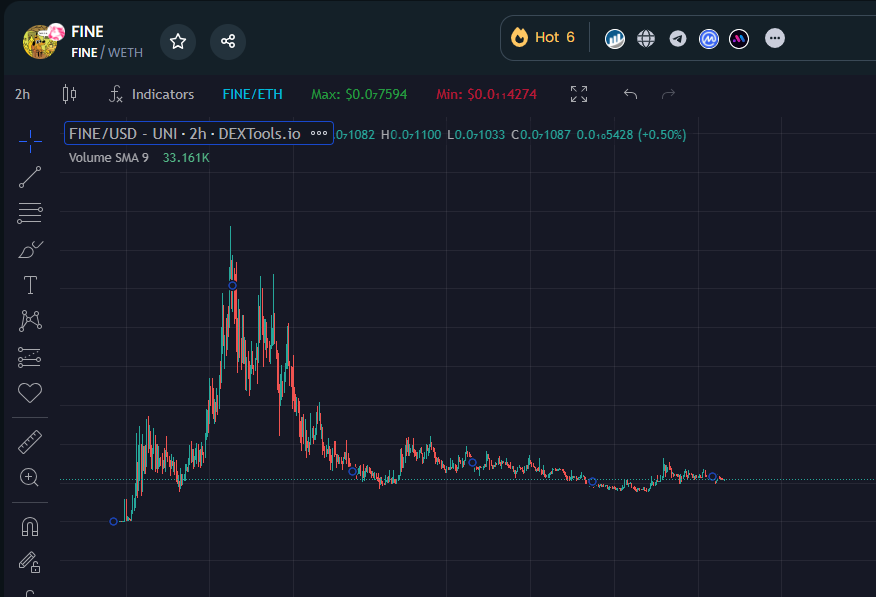The width and height of the screenshot is (876, 597).
Task: Select the crosshair cursor tool
Action: [x=30, y=141]
